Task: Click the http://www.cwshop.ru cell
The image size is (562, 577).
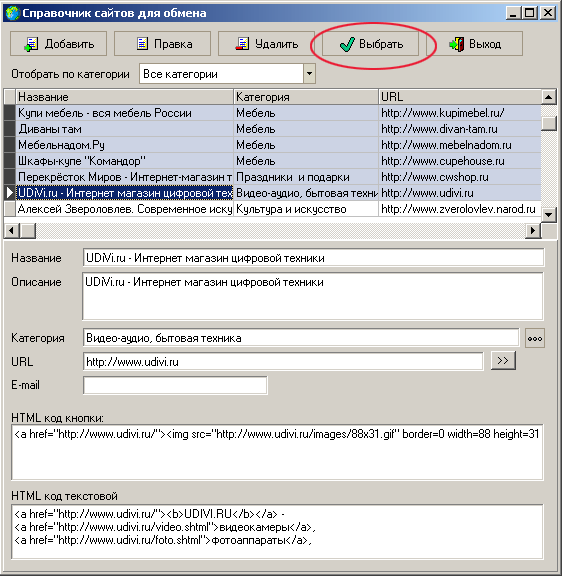Action: click(460, 177)
